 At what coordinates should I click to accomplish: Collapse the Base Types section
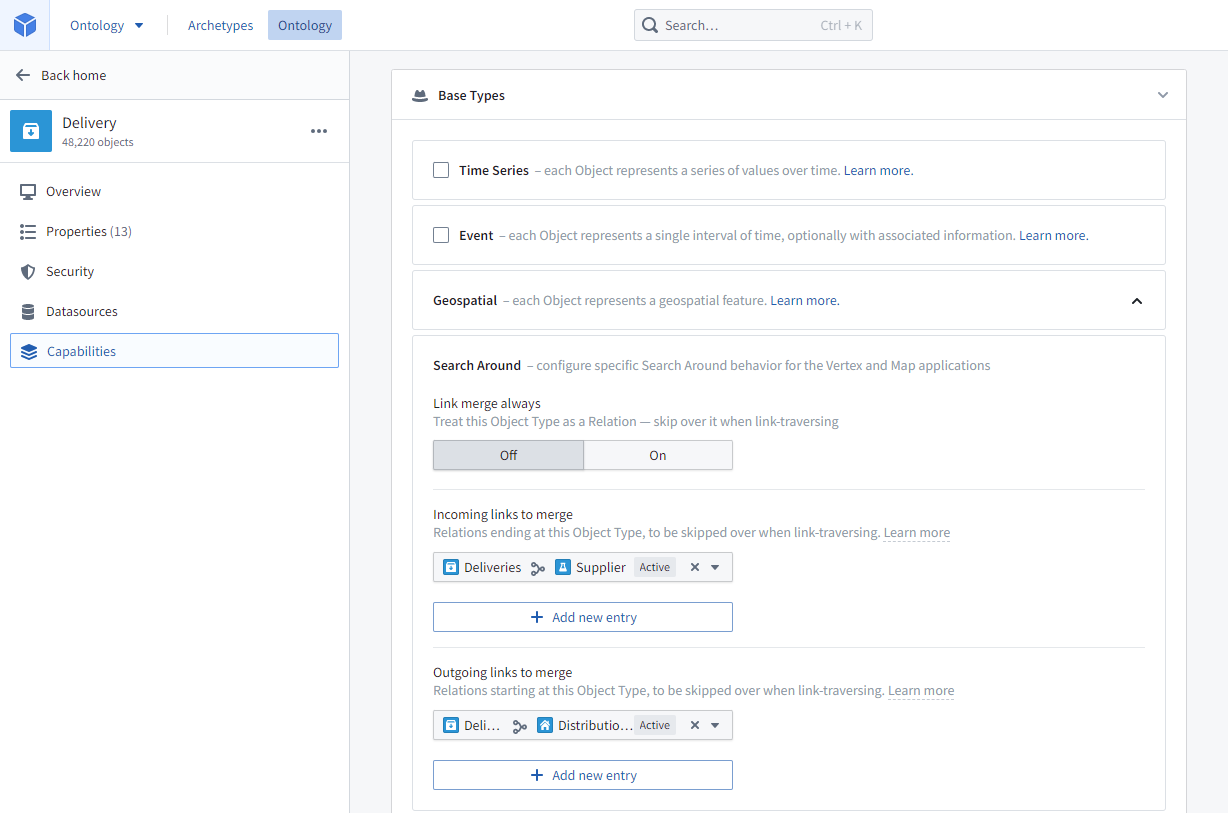pyautogui.click(x=1163, y=96)
